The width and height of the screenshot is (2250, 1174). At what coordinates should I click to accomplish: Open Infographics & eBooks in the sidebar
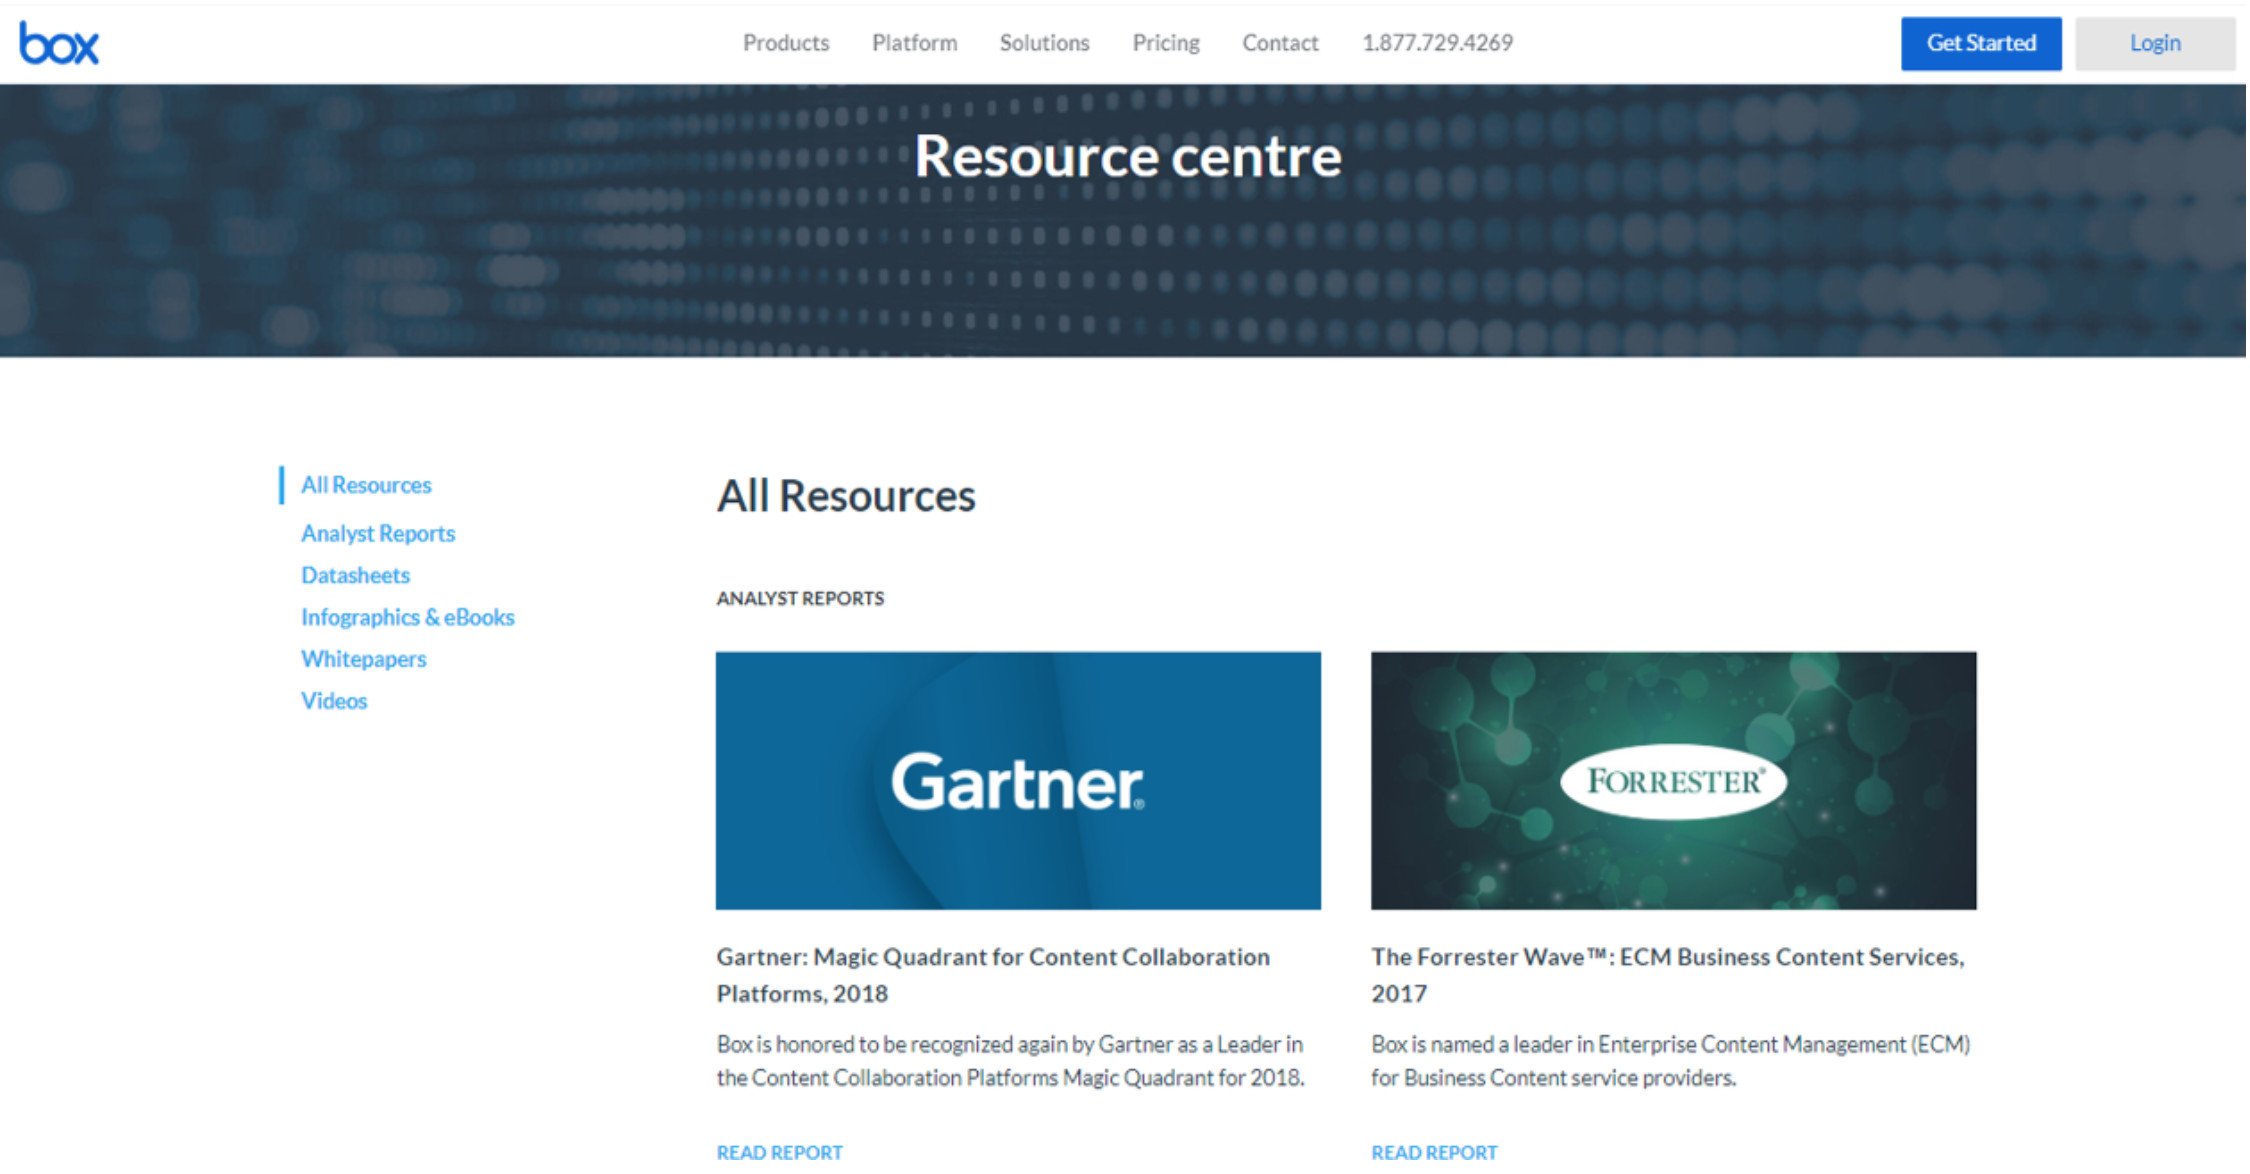(407, 617)
